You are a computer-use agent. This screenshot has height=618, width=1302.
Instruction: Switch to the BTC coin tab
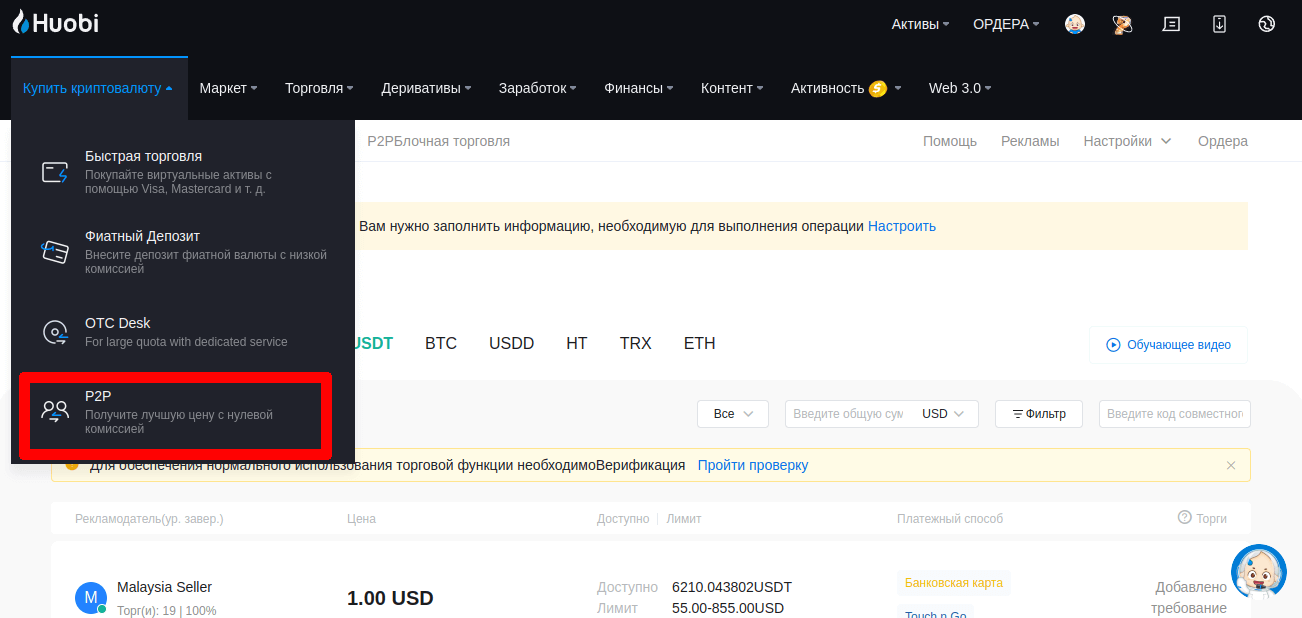click(x=441, y=343)
